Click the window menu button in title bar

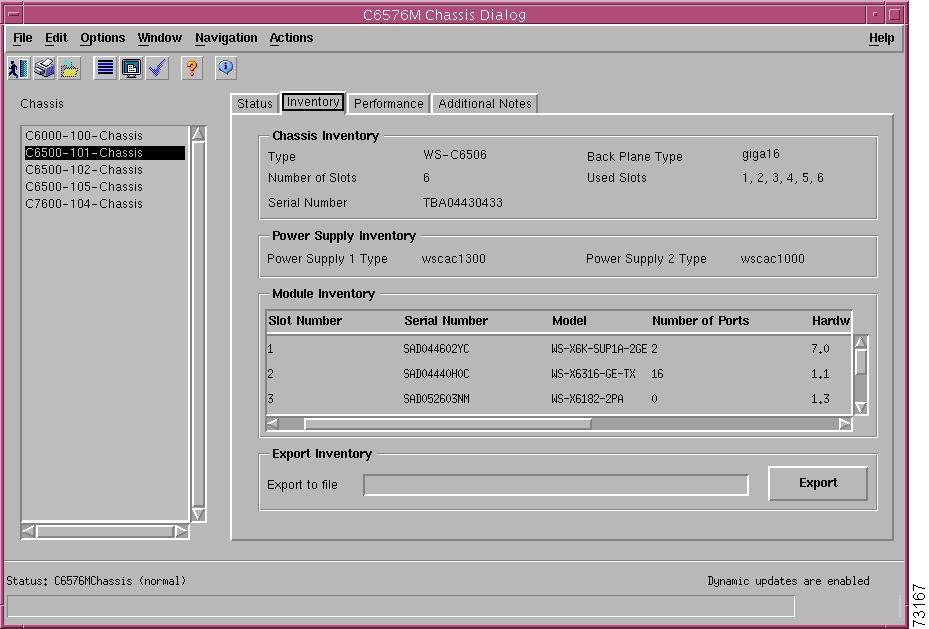14,14
